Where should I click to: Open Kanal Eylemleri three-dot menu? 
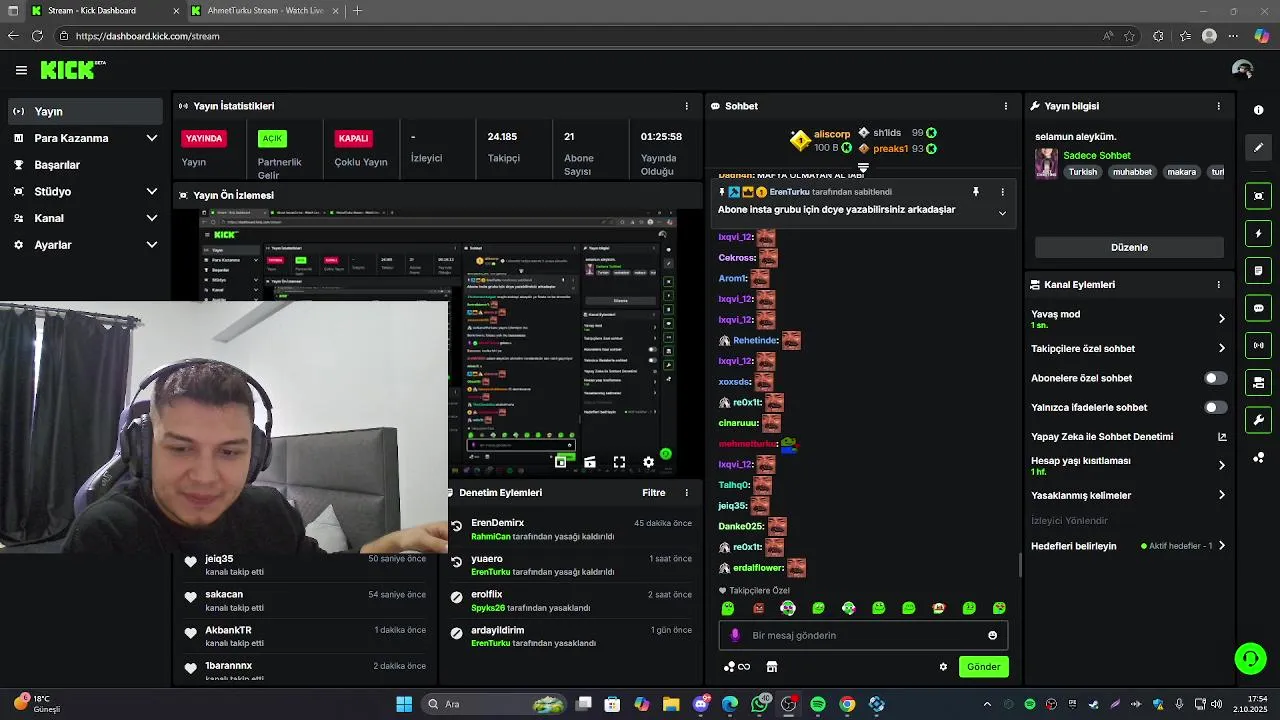(1218, 285)
